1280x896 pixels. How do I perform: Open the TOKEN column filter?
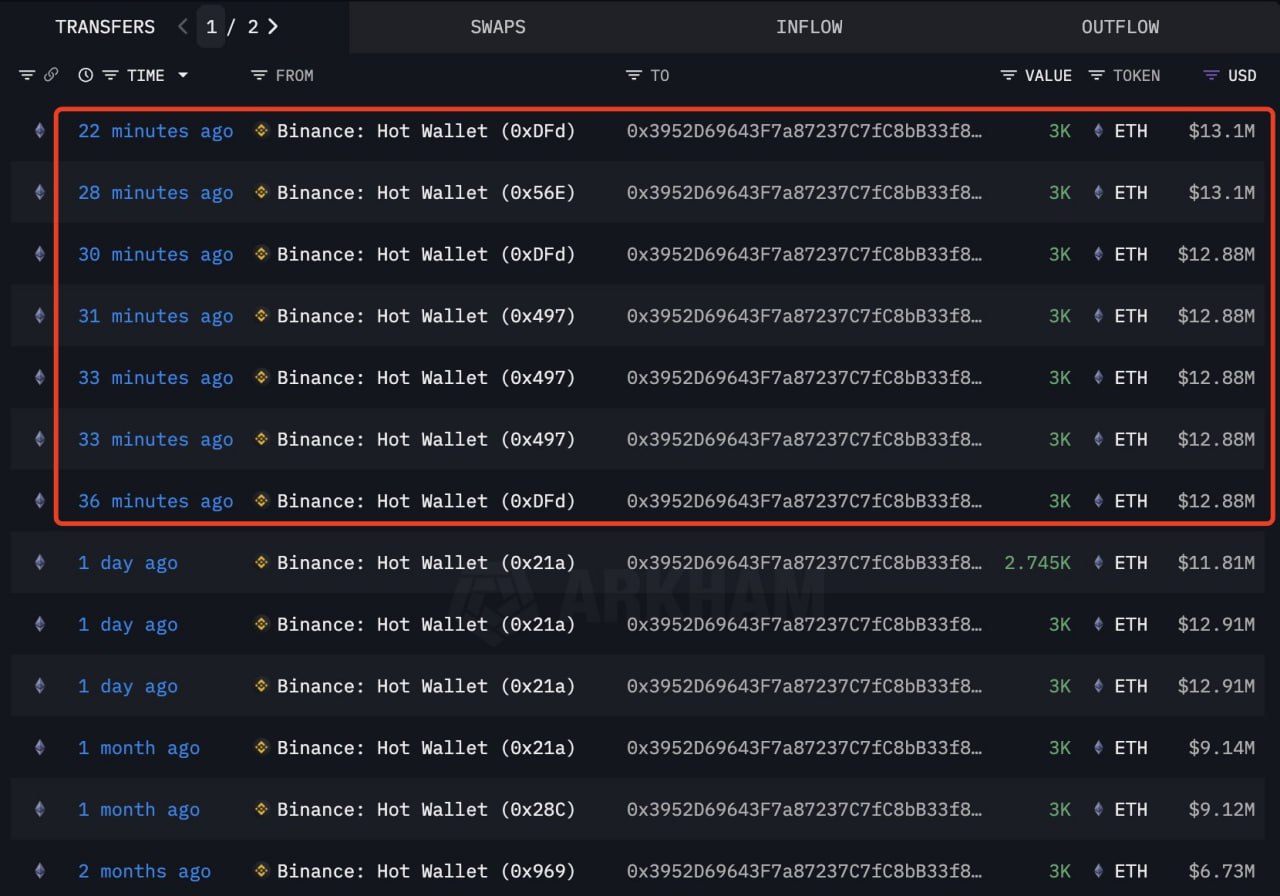[1096, 75]
